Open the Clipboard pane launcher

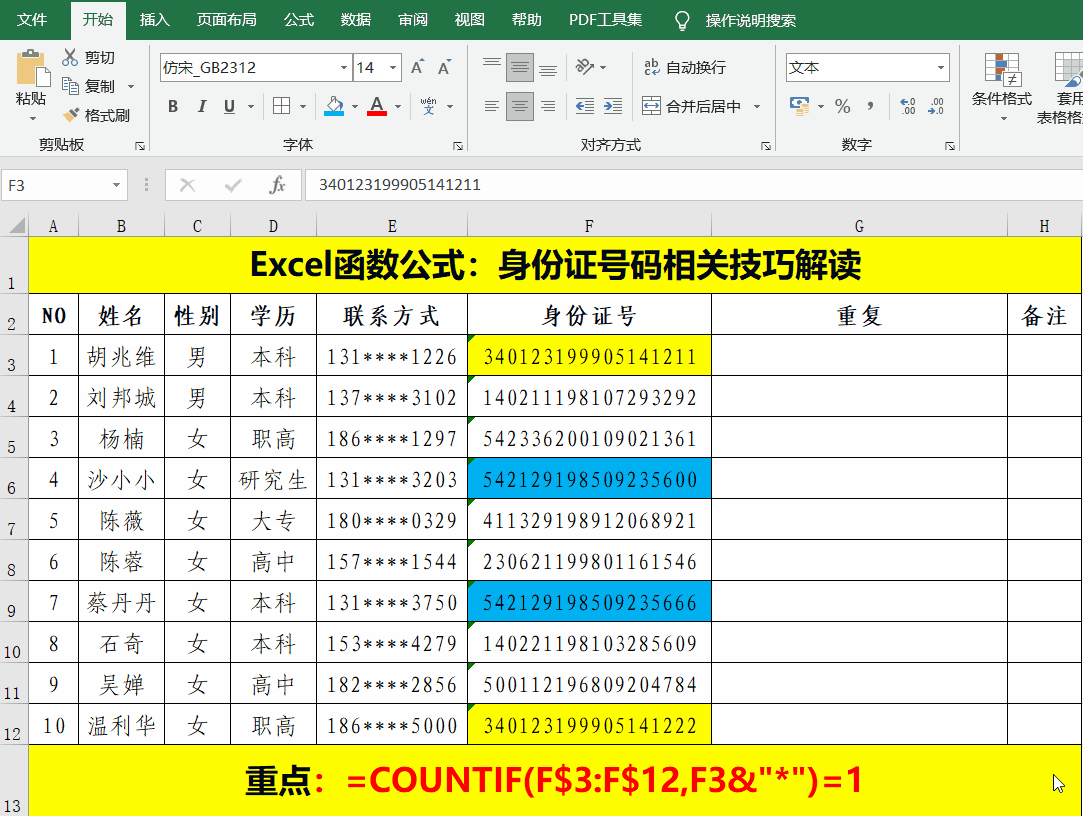click(140, 146)
